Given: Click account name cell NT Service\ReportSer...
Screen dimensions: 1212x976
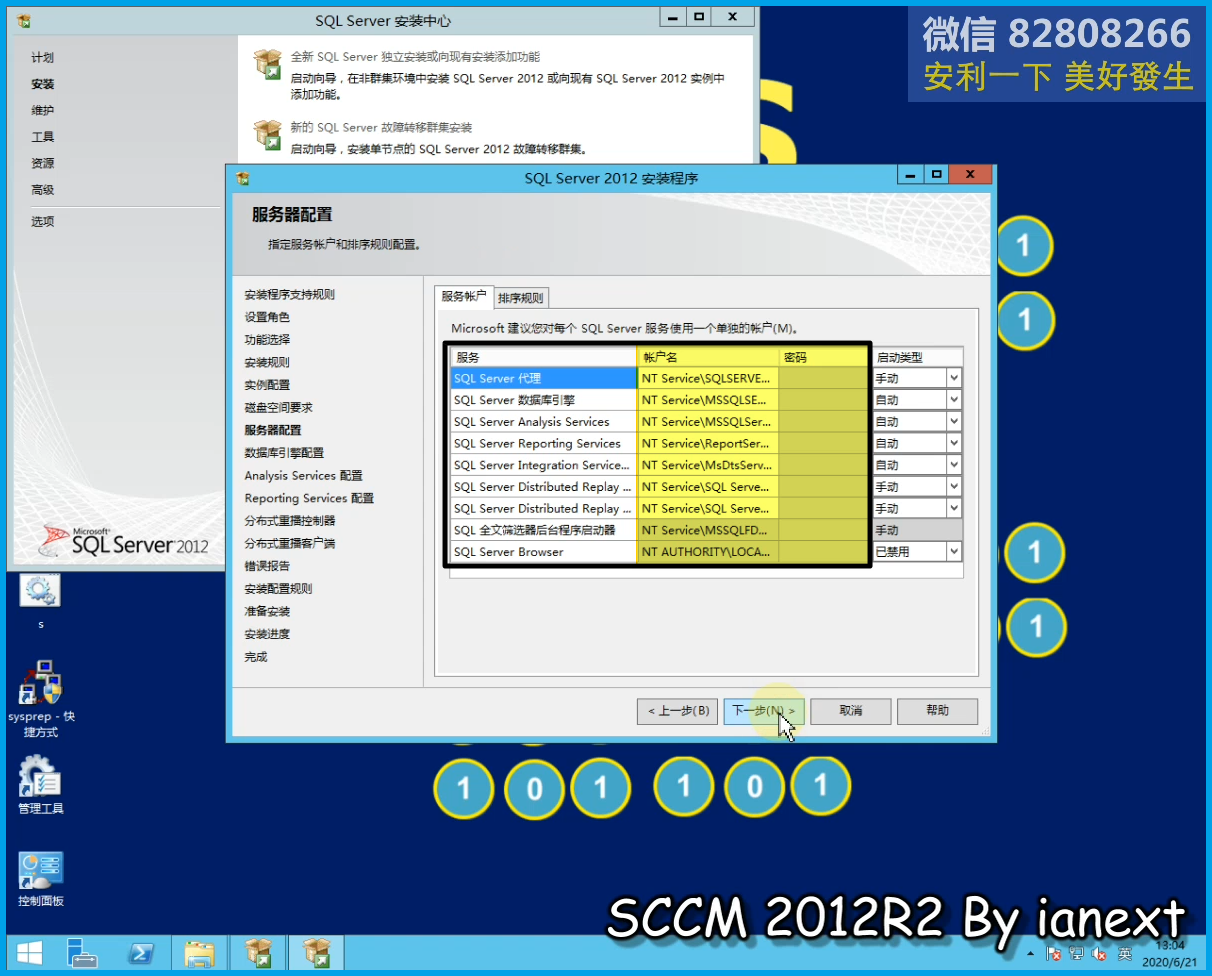Looking at the screenshot, I should (708, 444).
